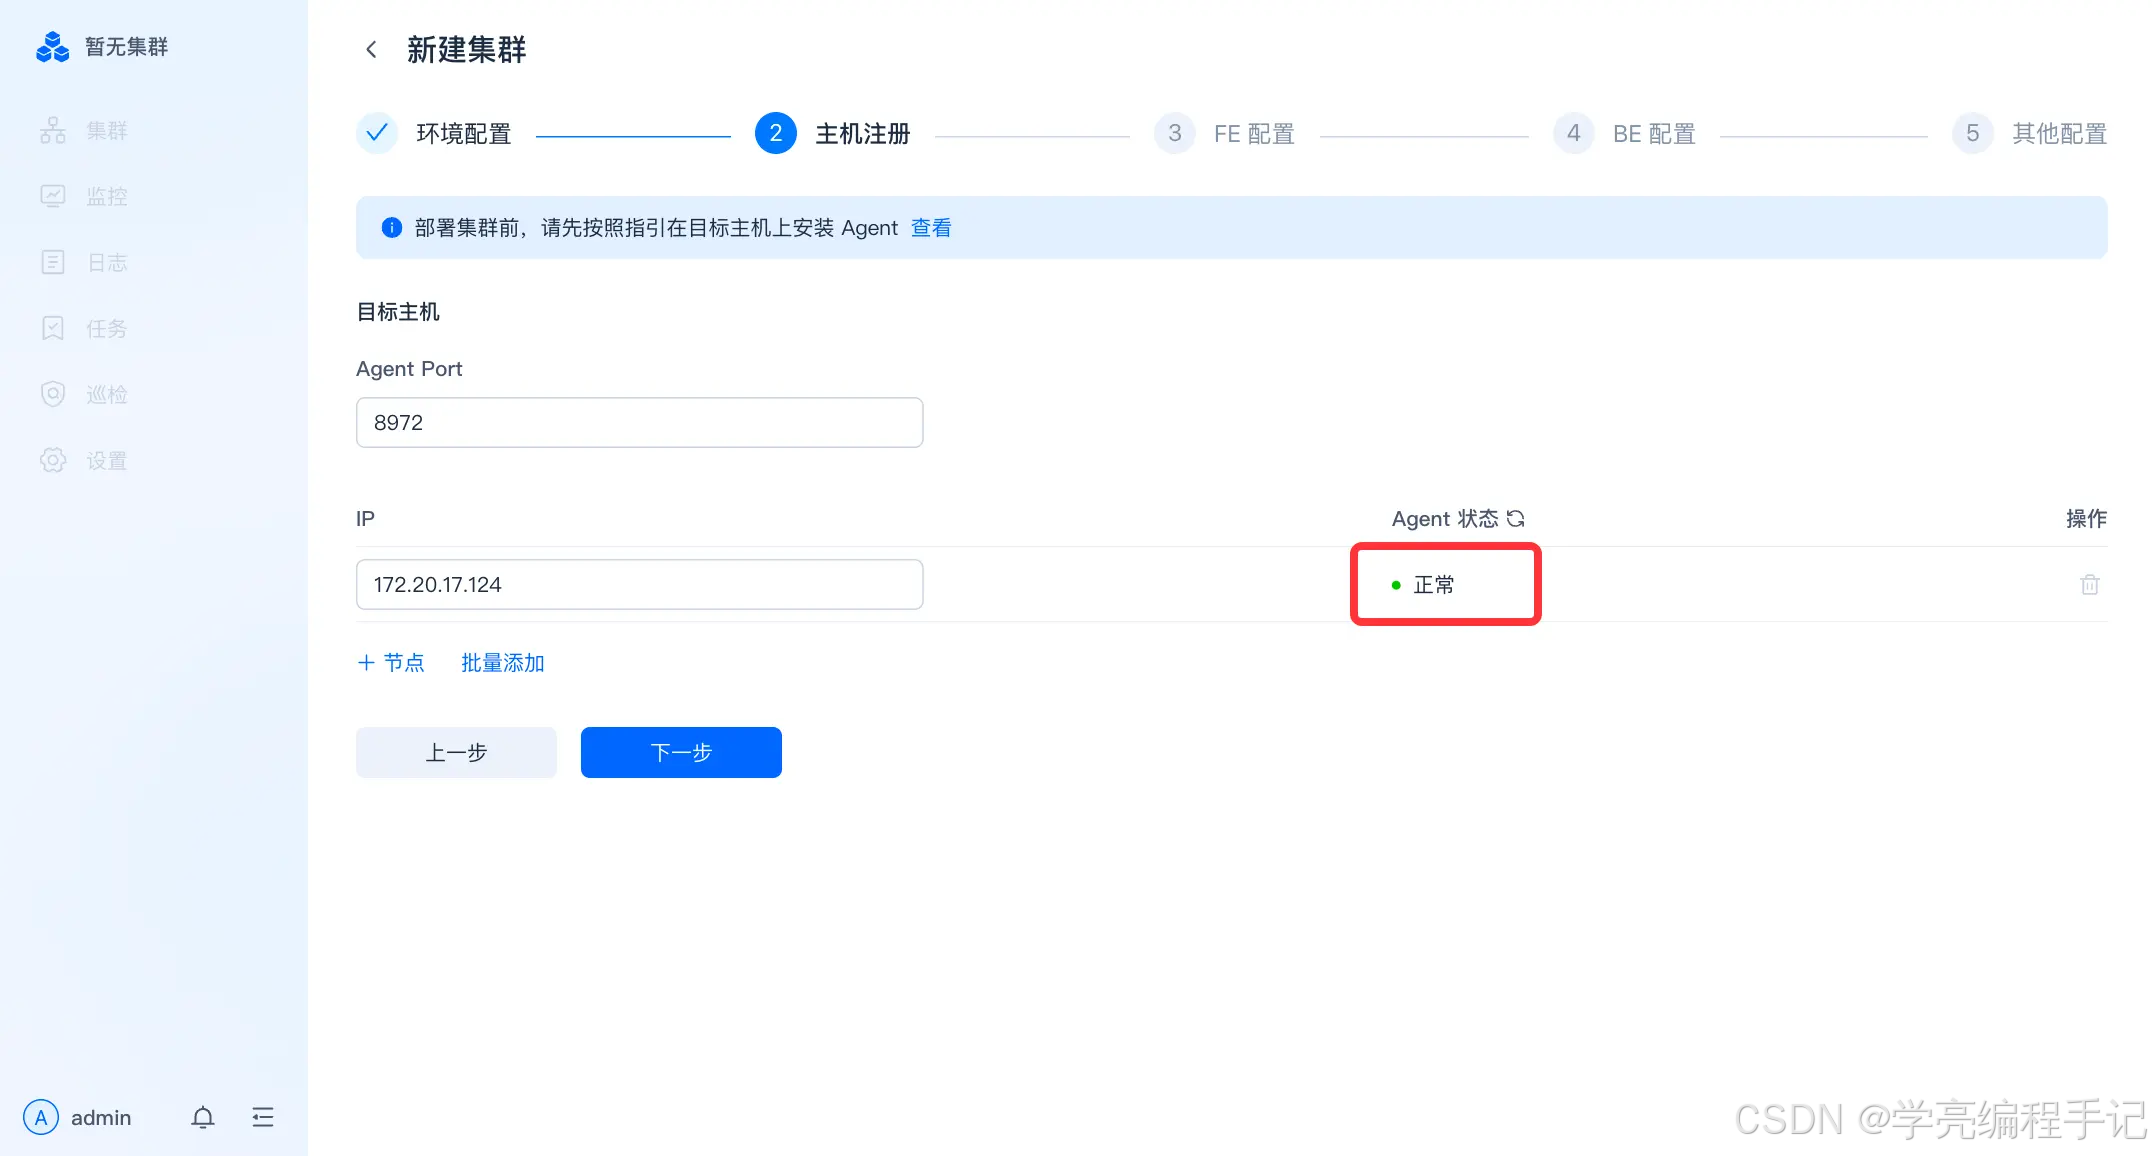The width and height of the screenshot is (2152, 1156).
Task: Collapse sidebar with the menu-fold icon
Action: point(263,1117)
